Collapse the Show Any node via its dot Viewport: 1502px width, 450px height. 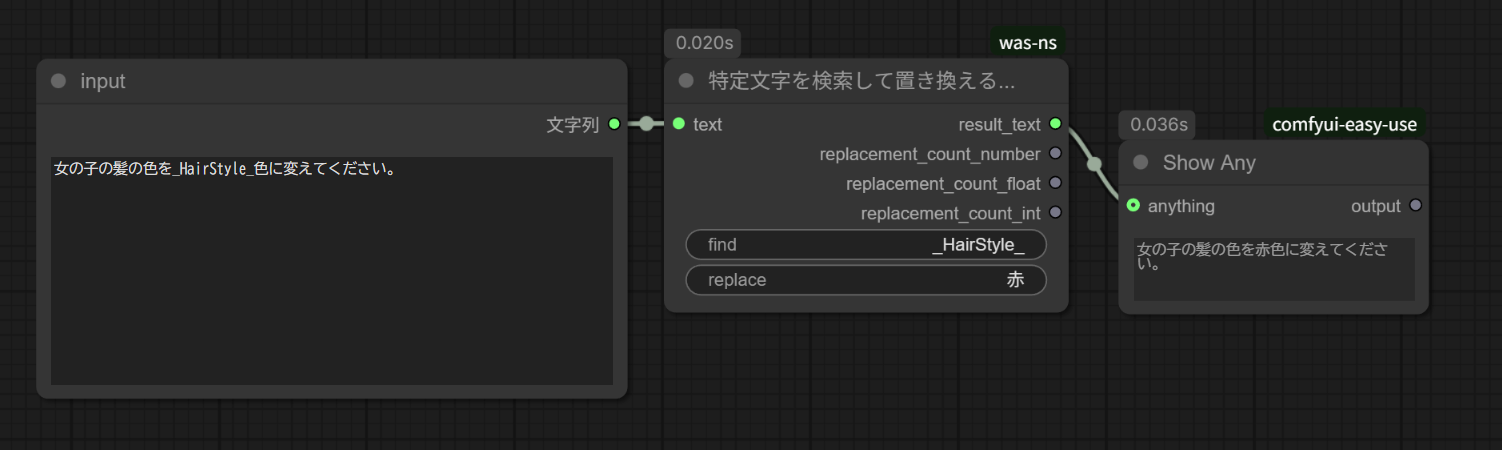click(x=1140, y=162)
